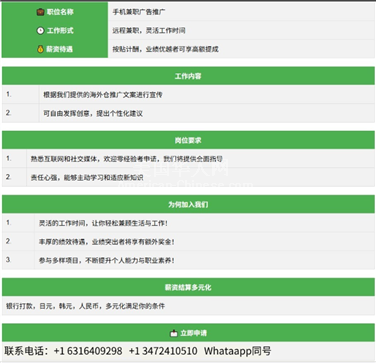Click the clock icon beside 工作形式

tap(40, 31)
